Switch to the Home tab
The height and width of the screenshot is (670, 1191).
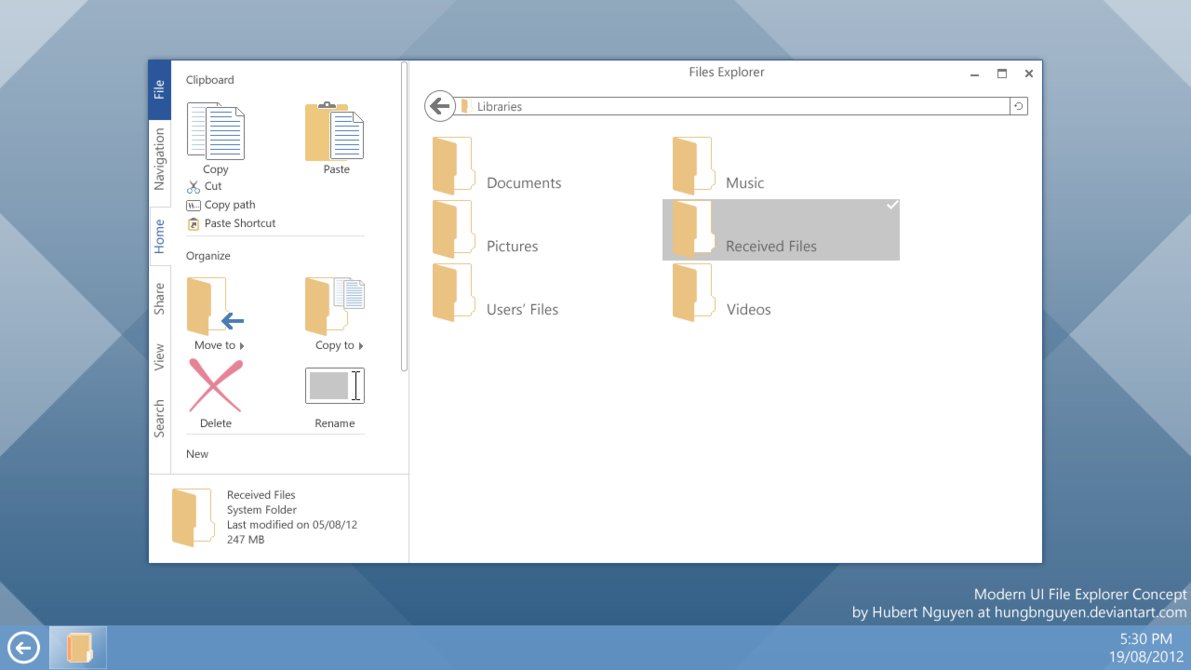pos(160,236)
